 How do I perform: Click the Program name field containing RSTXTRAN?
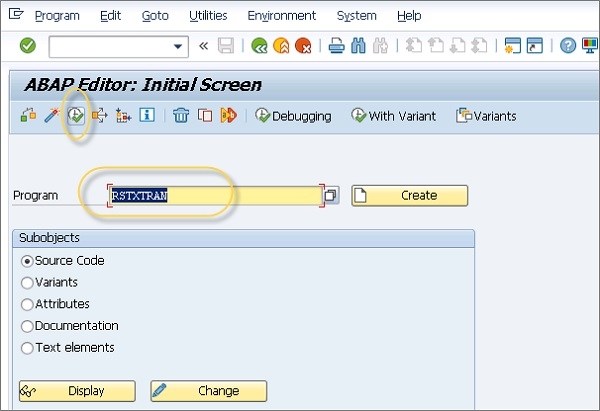215,196
